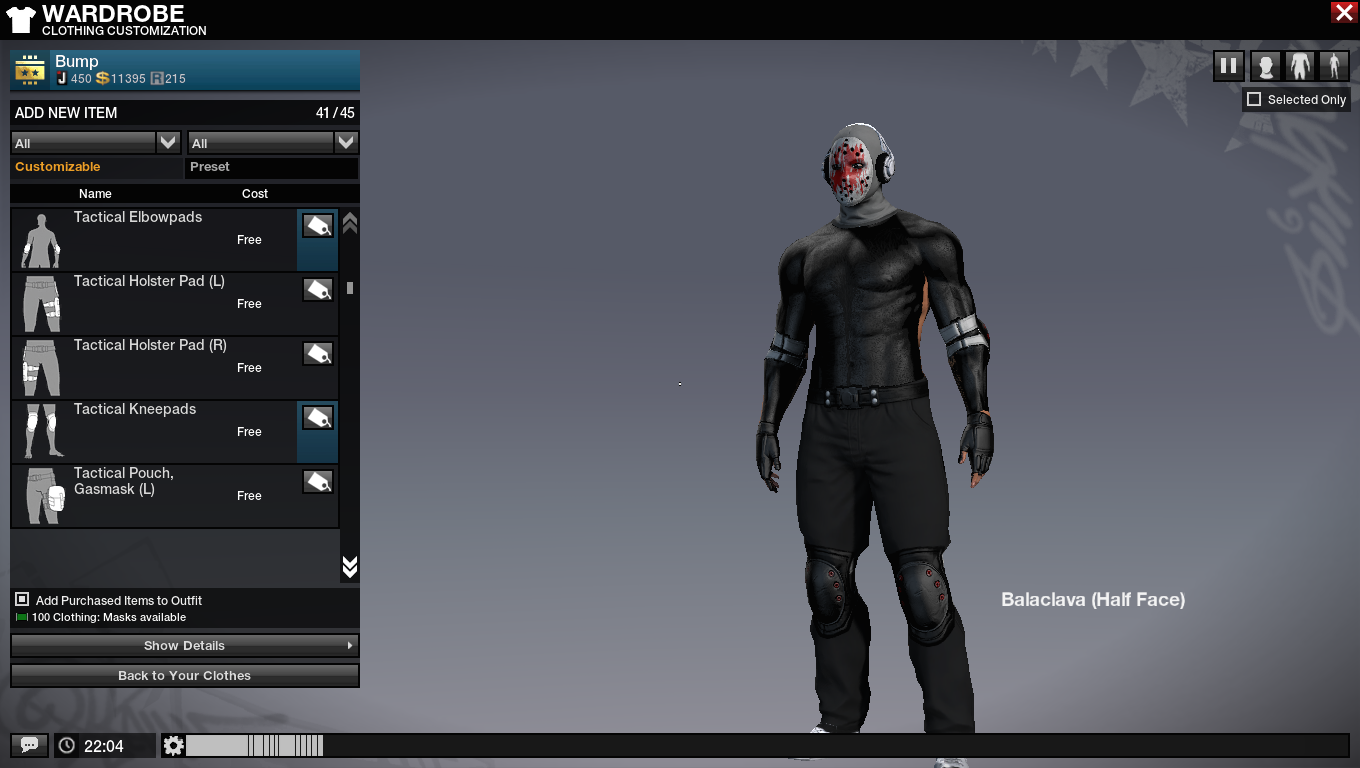This screenshot has height=768, width=1360.
Task: Expand Show Details panel
Action: [185, 645]
